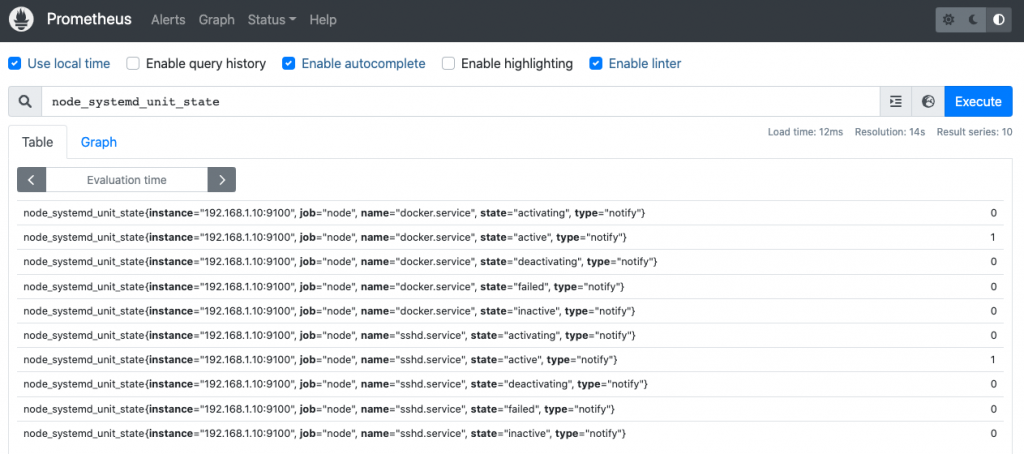The width and height of the screenshot is (1024, 454).
Task: Click the Resolution: 14s text
Action: pyautogui.click(x=890, y=132)
